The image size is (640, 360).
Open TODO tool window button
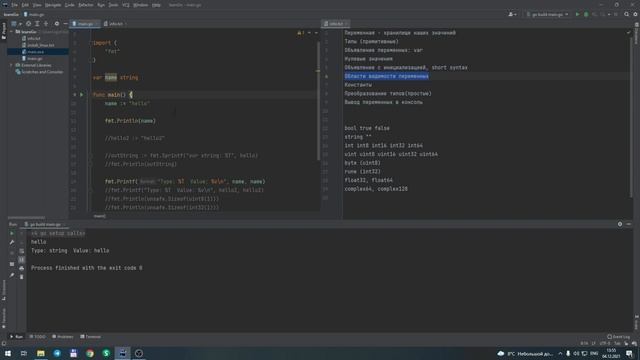(38, 337)
